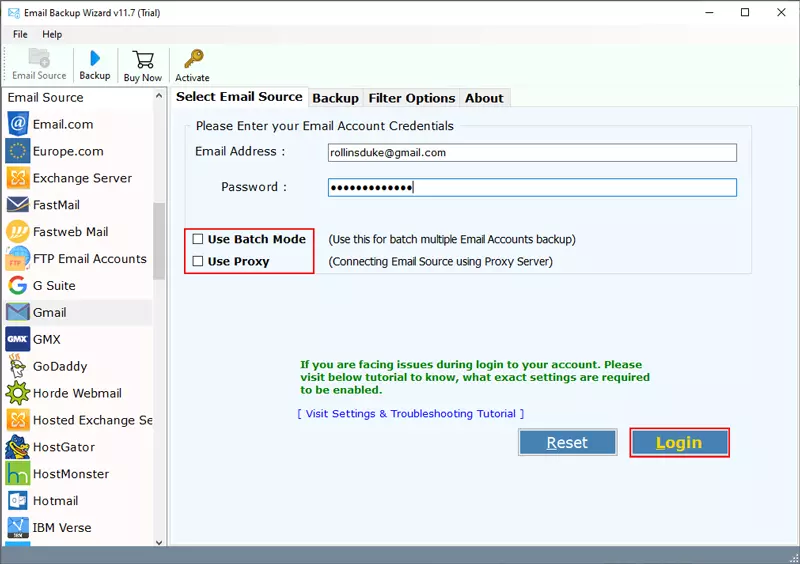Viewport: 800px width, 564px height.
Task: Select the HostGator mascot icon
Action: point(18,447)
